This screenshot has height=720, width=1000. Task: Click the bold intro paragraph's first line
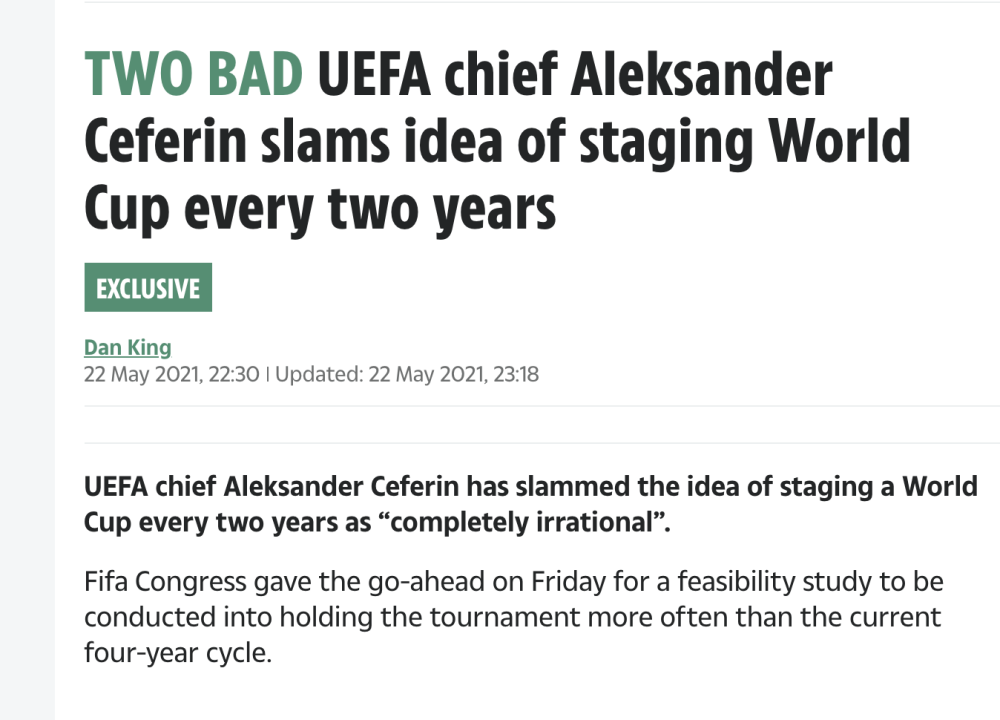click(x=531, y=487)
